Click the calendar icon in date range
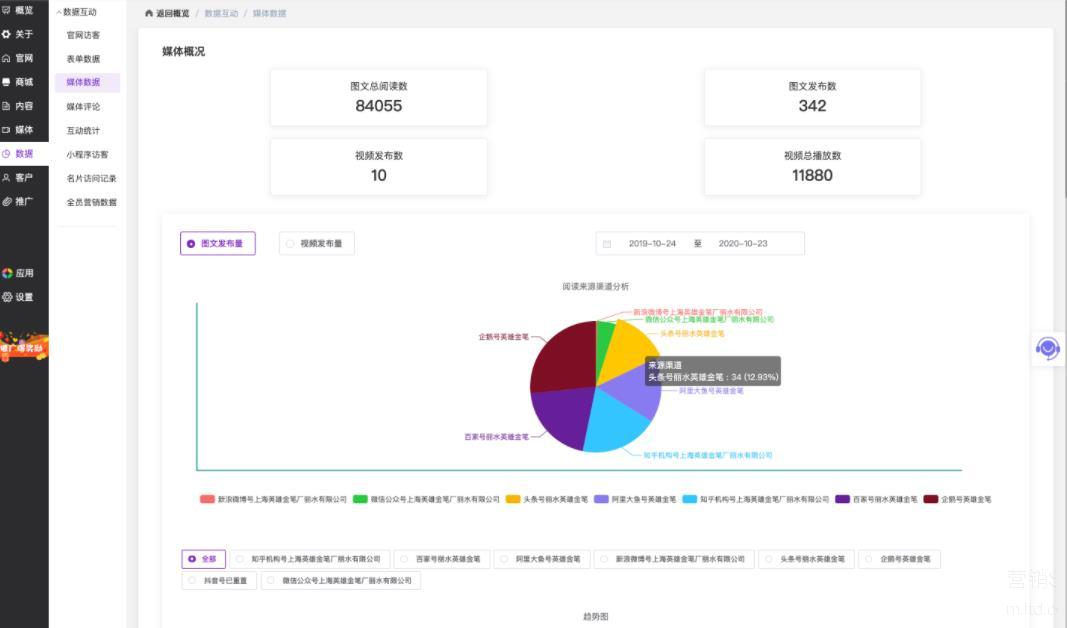1067x628 pixels. pyautogui.click(x=607, y=244)
